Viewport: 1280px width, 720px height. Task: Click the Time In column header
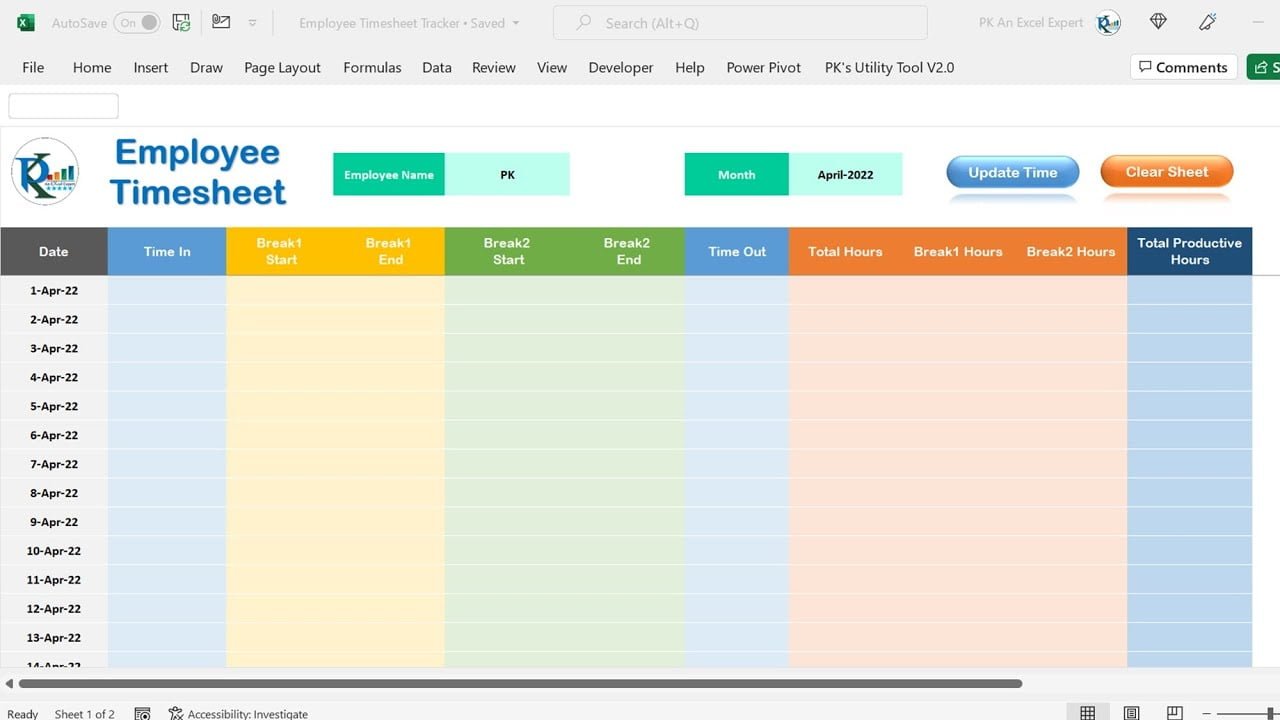pyautogui.click(x=167, y=251)
